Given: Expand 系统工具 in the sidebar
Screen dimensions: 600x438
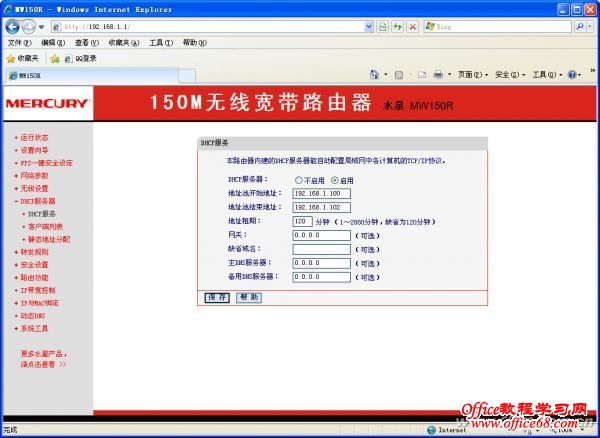Looking at the screenshot, I should [x=34, y=329].
